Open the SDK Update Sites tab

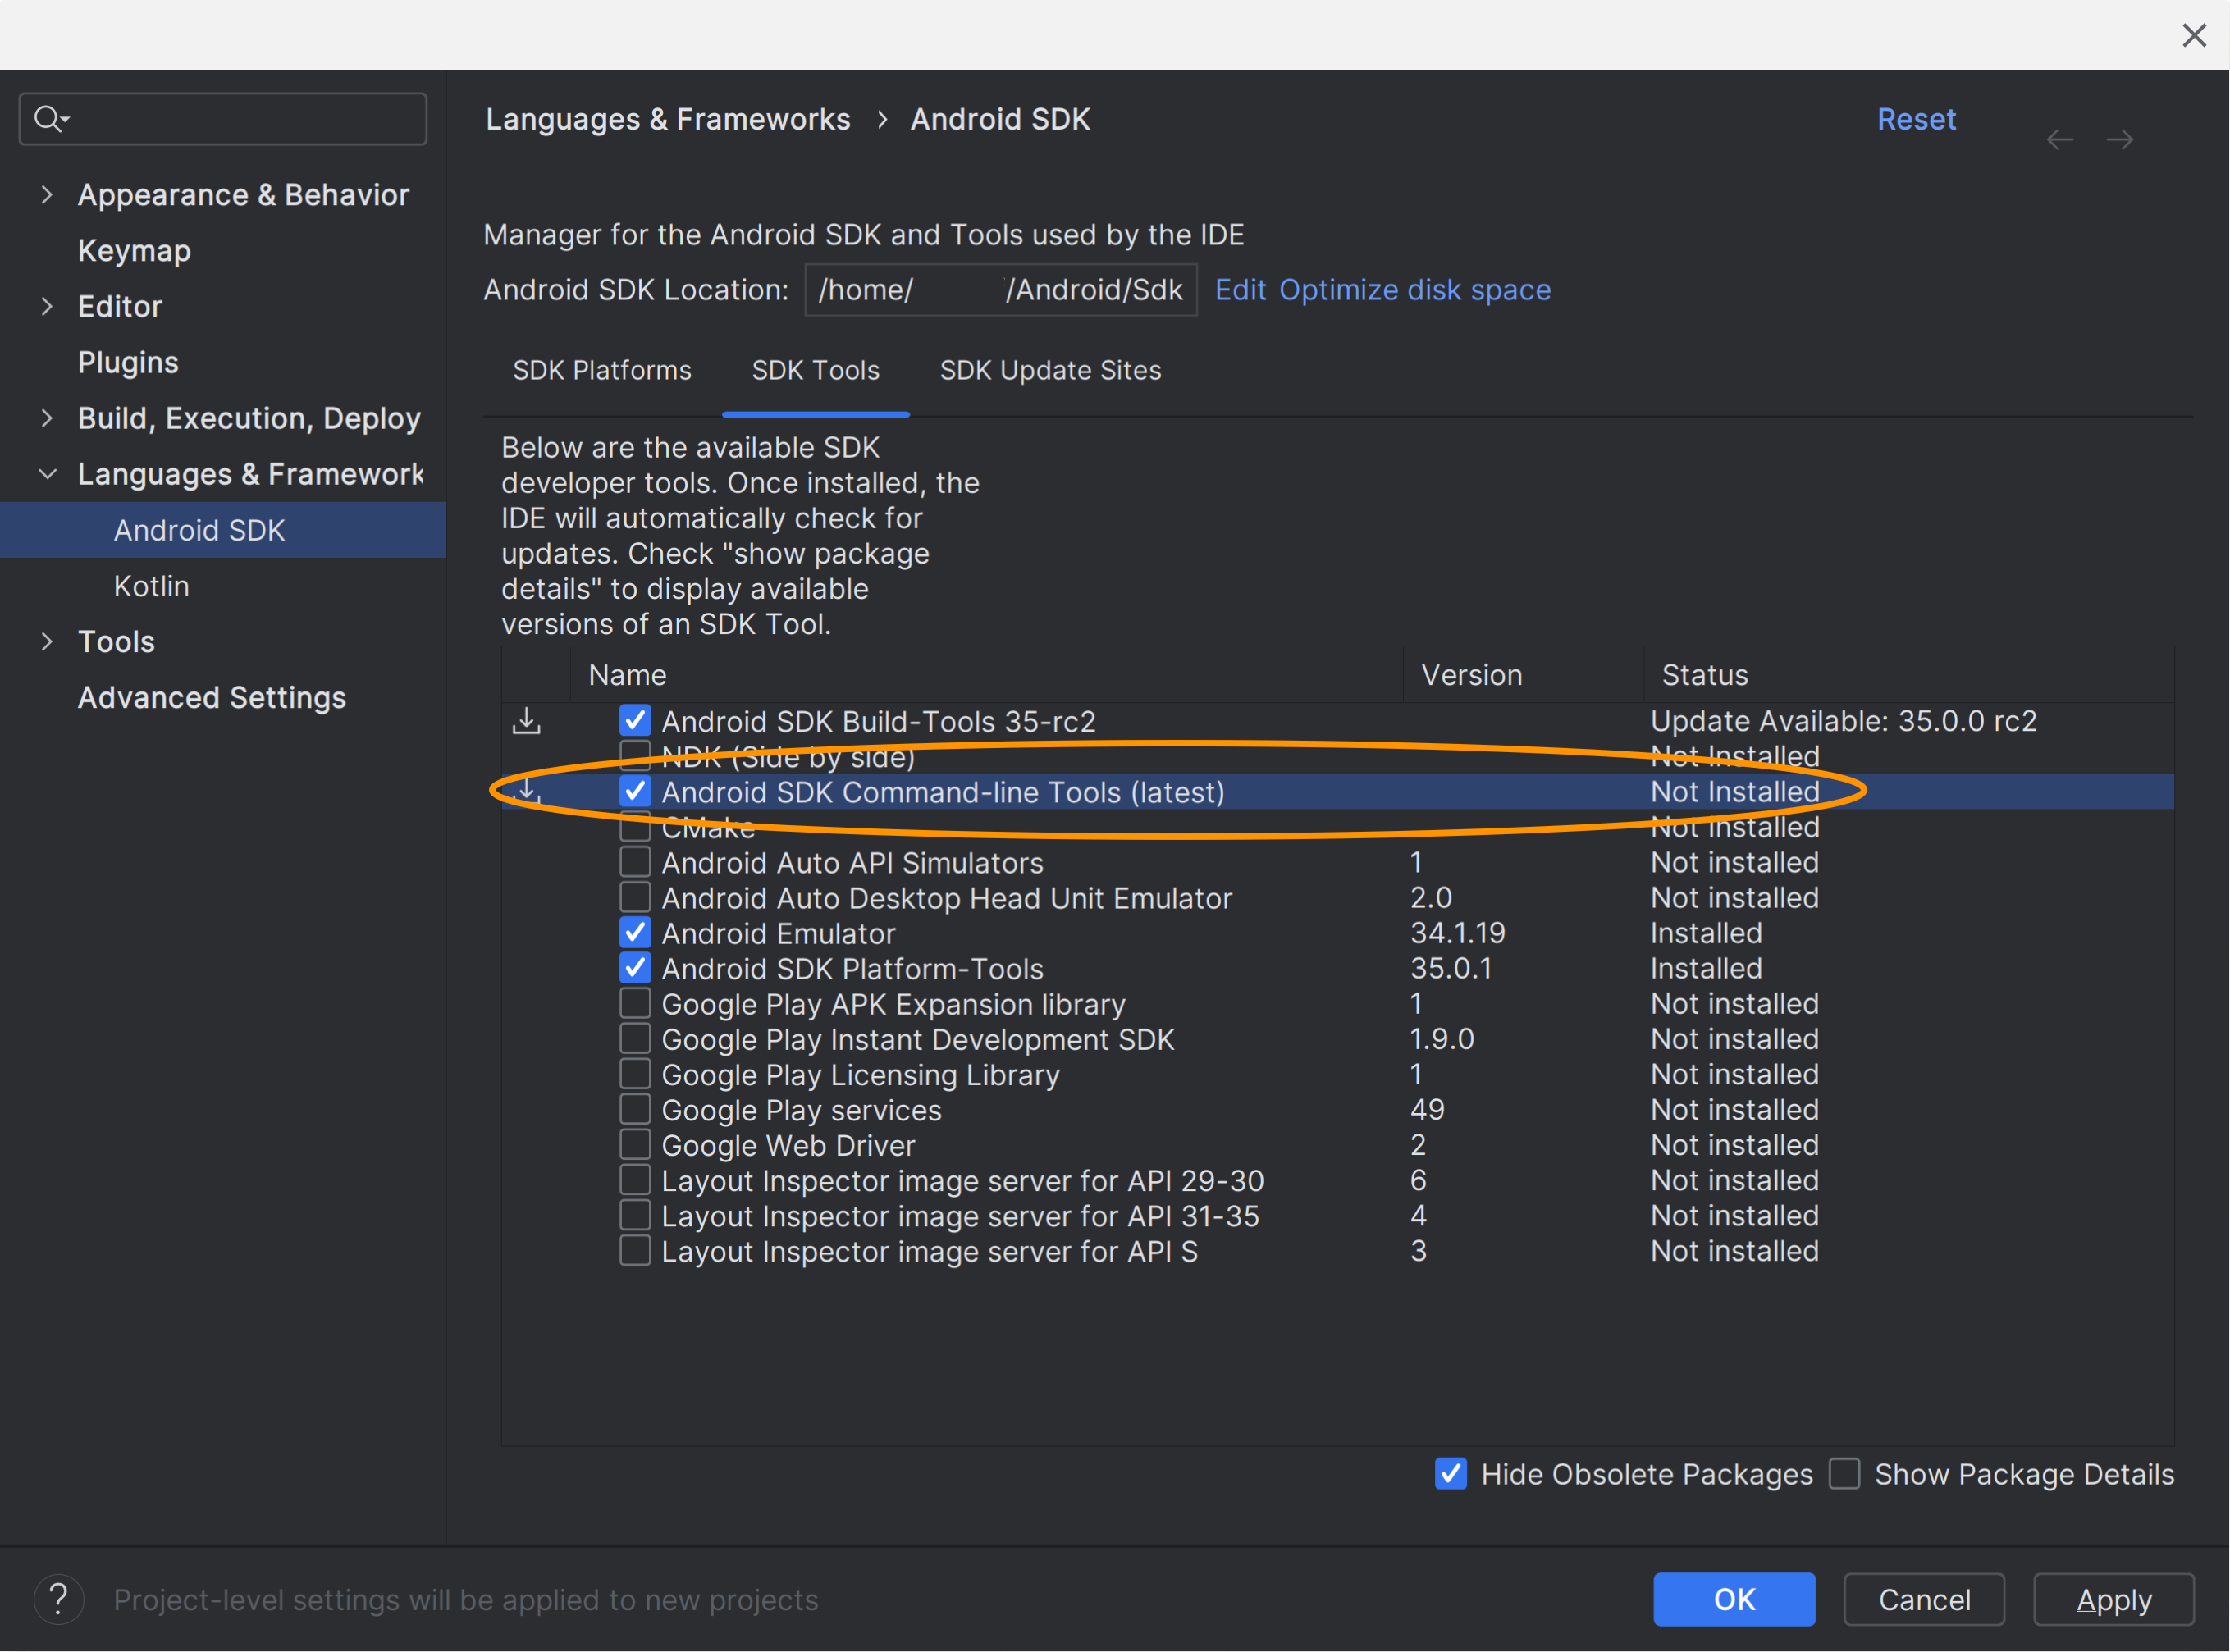click(1050, 370)
